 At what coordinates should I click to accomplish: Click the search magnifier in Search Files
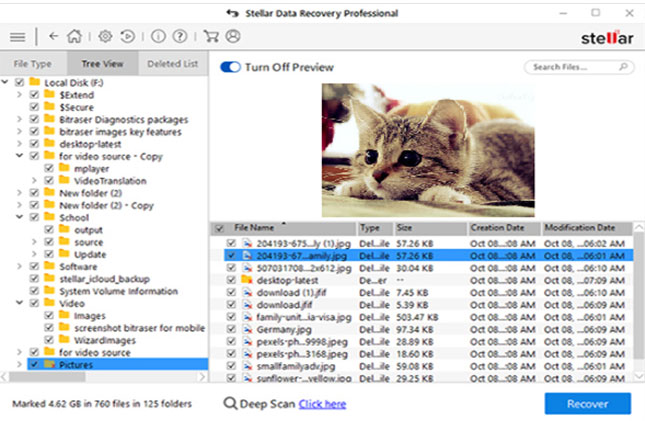tap(623, 67)
